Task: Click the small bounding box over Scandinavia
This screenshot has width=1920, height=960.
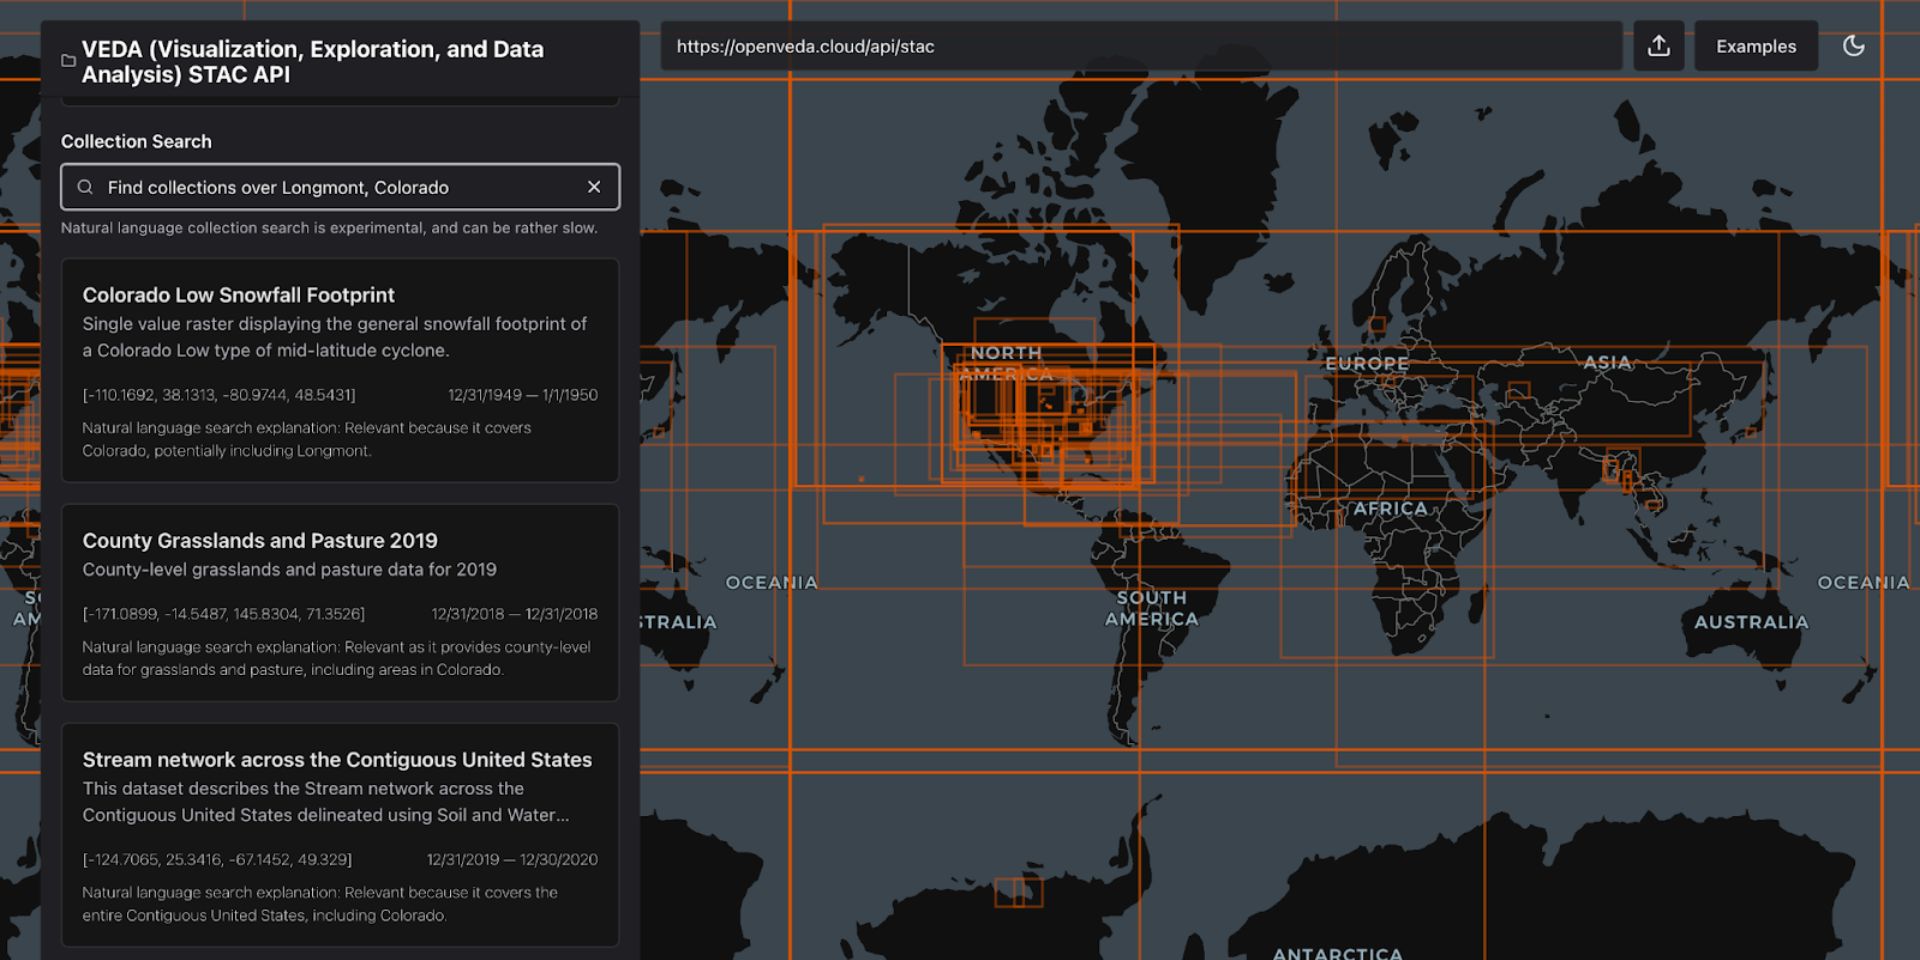Action: (1376, 325)
